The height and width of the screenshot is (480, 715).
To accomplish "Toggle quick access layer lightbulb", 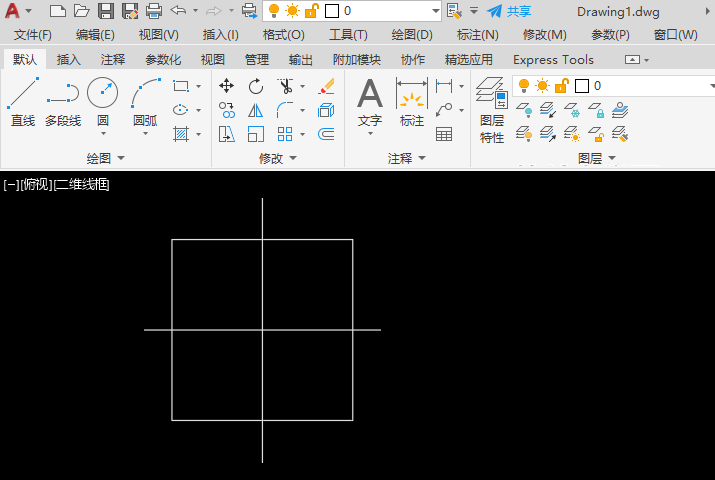I will tap(274, 11).
